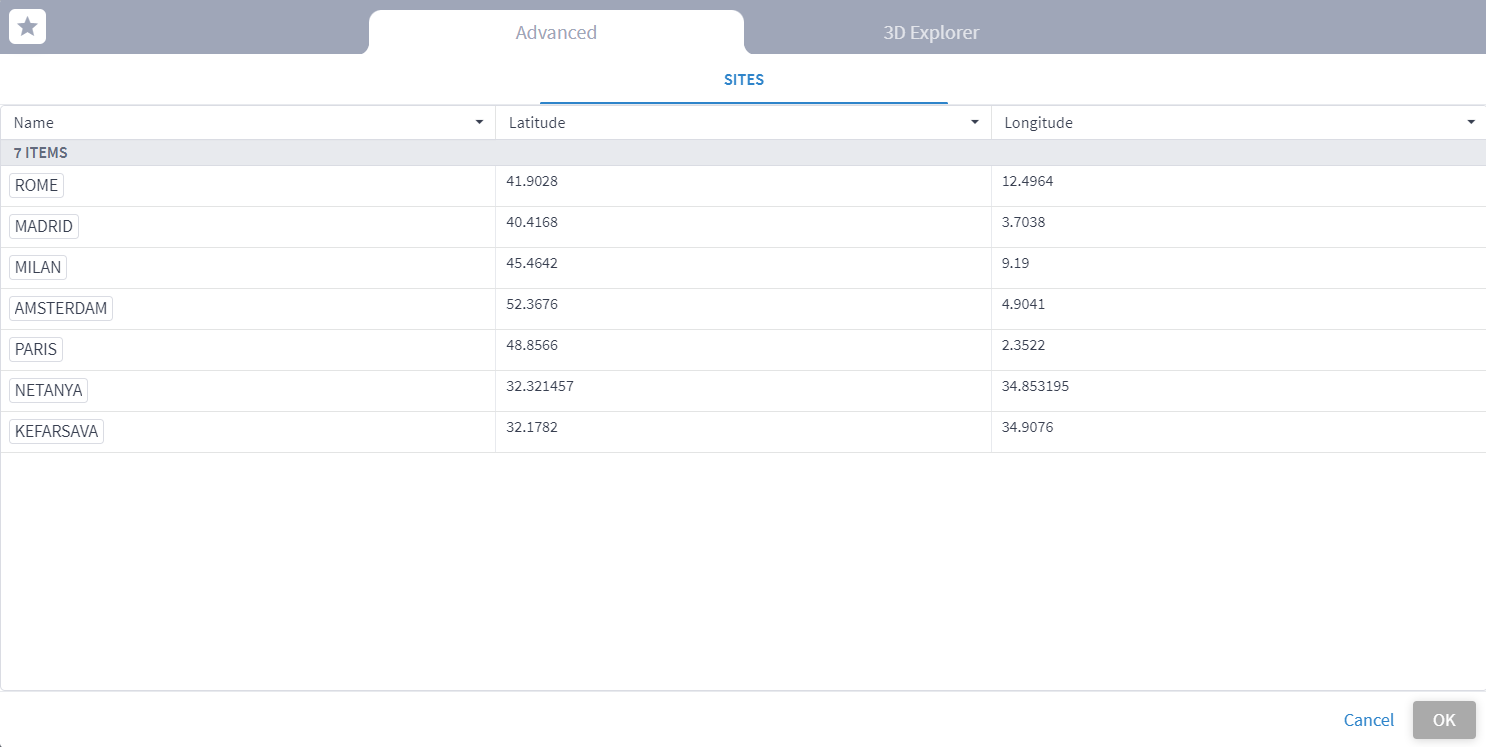Viewport: 1486px width, 747px height.
Task: Click the MILAN site name
Action: tap(37, 267)
